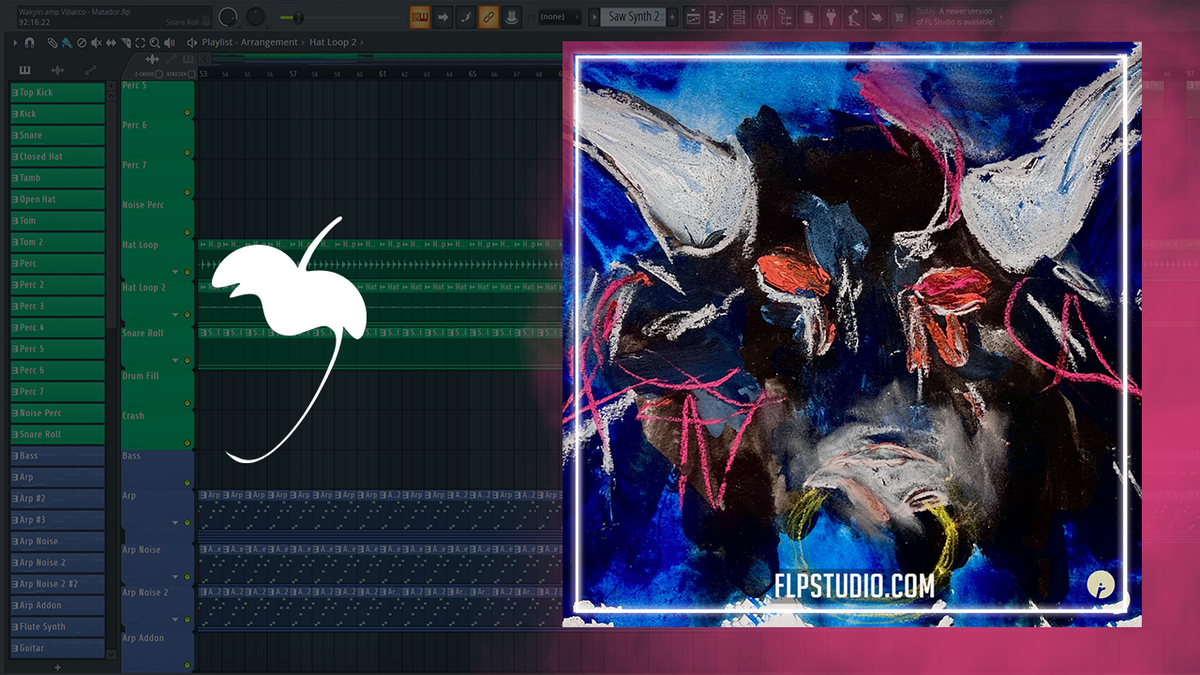
Task: Open the Channel Rack
Action: (739, 15)
